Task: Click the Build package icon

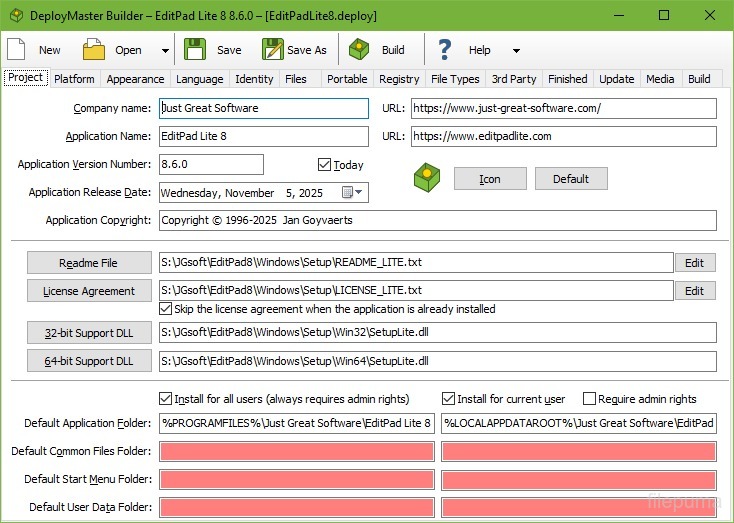Action: coord(360,49)
